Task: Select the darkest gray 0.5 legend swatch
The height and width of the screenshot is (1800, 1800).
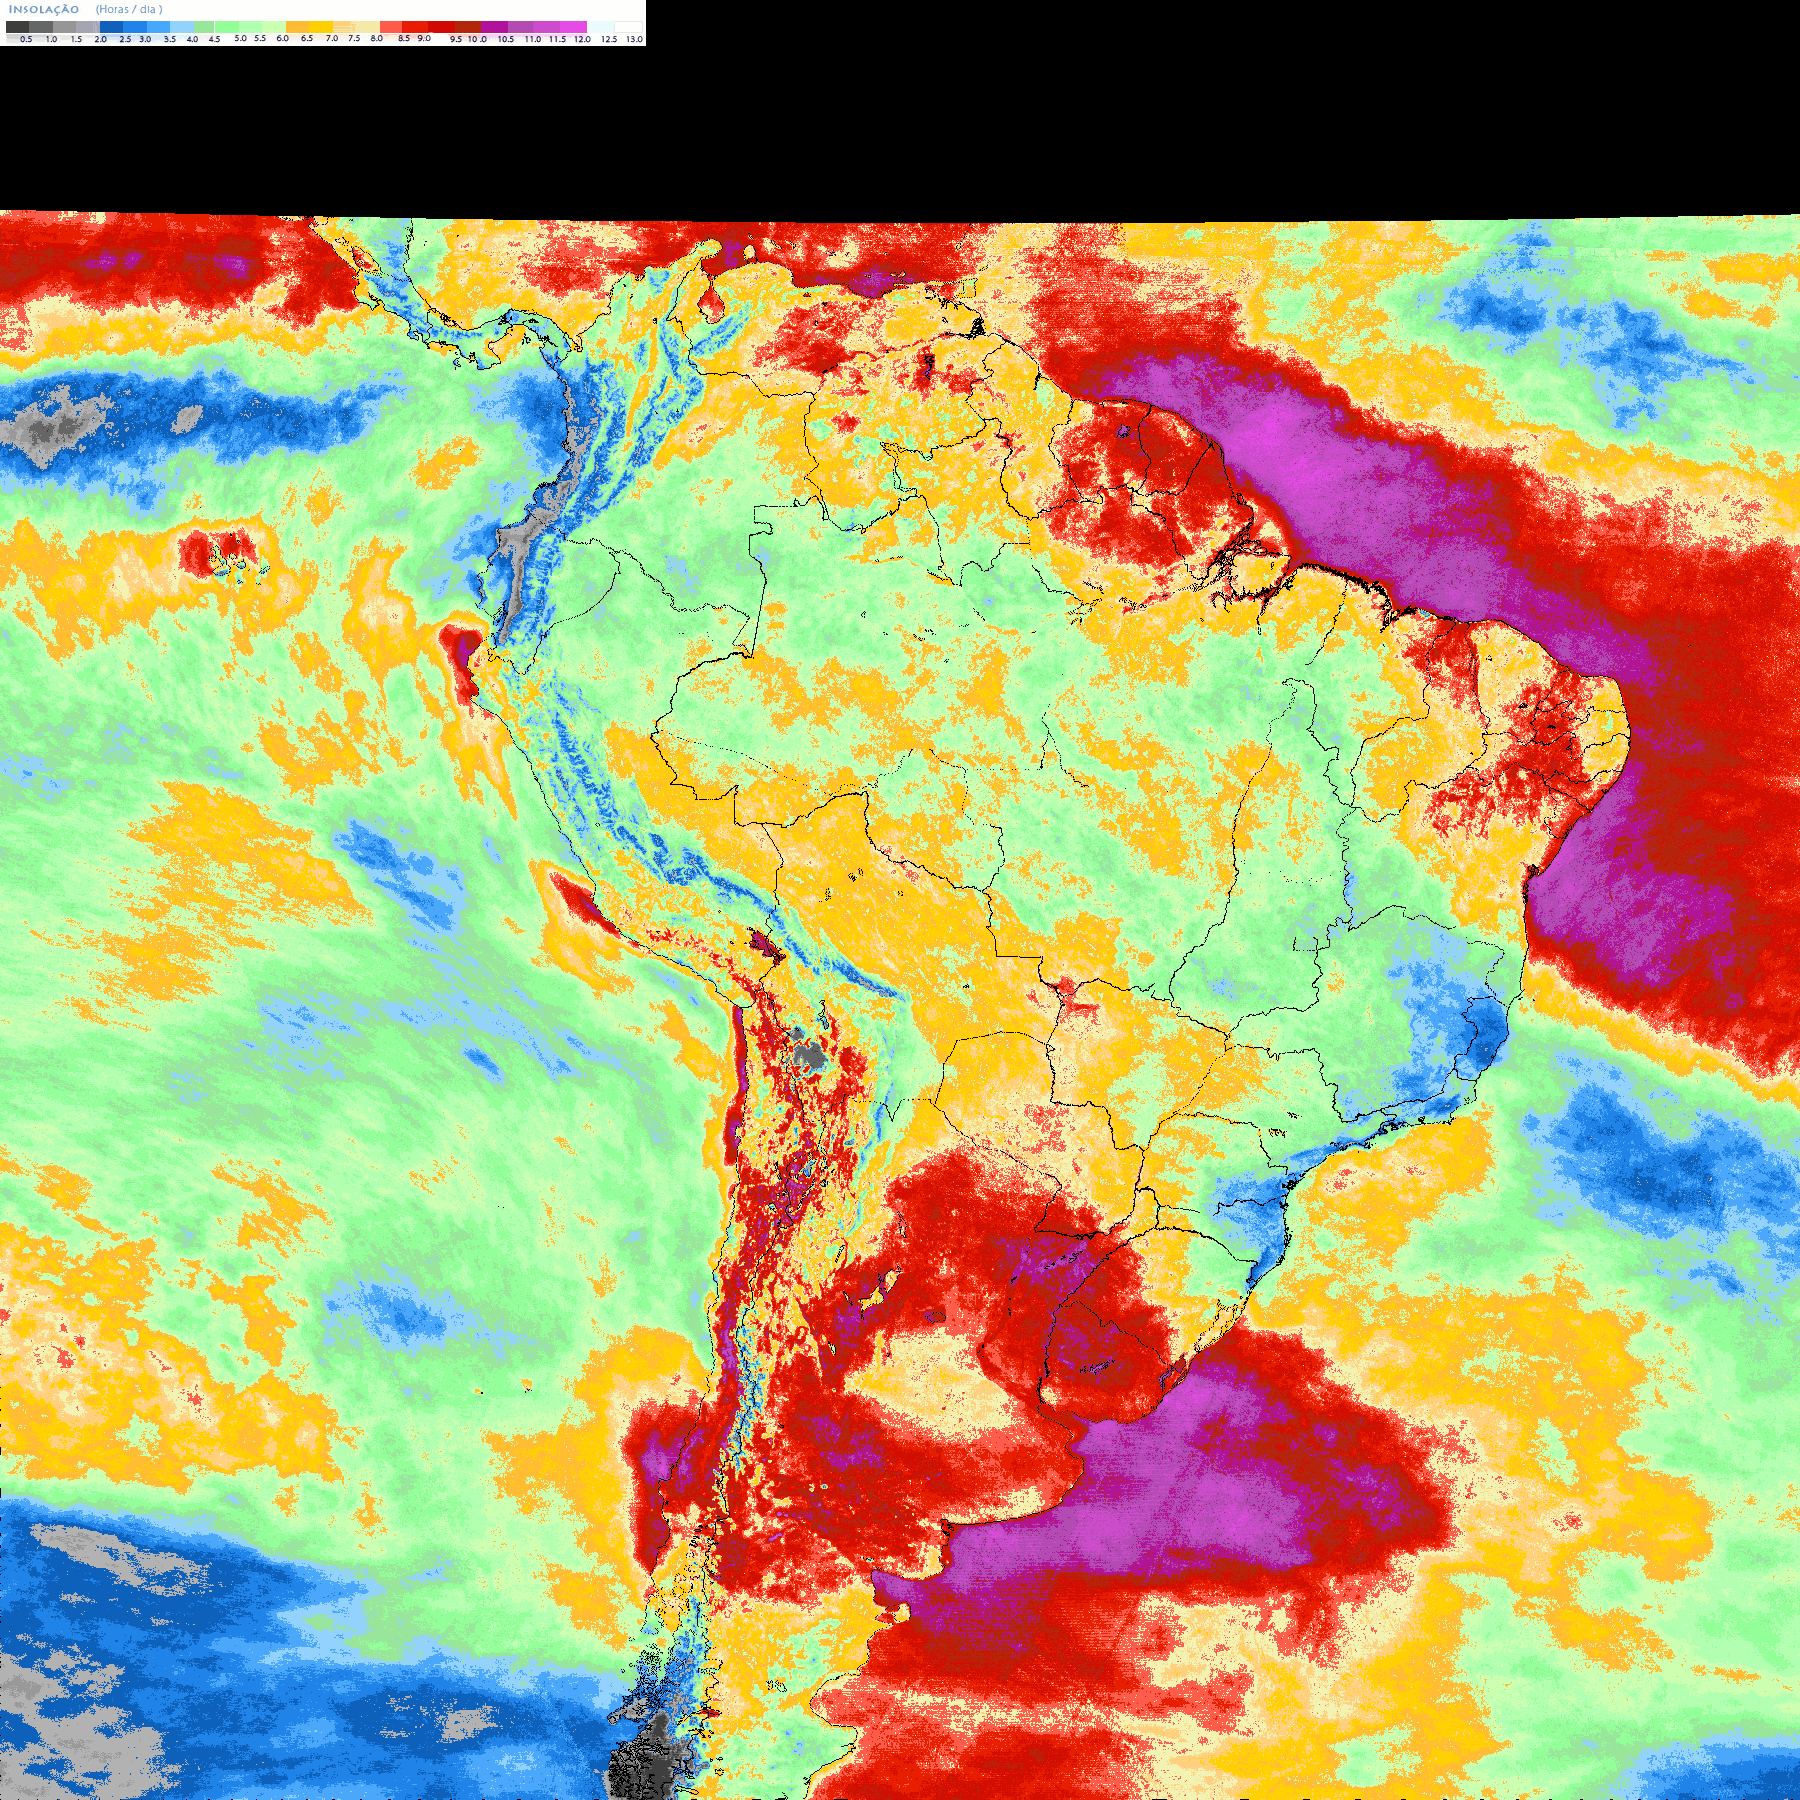Action: tap(17, 27)
